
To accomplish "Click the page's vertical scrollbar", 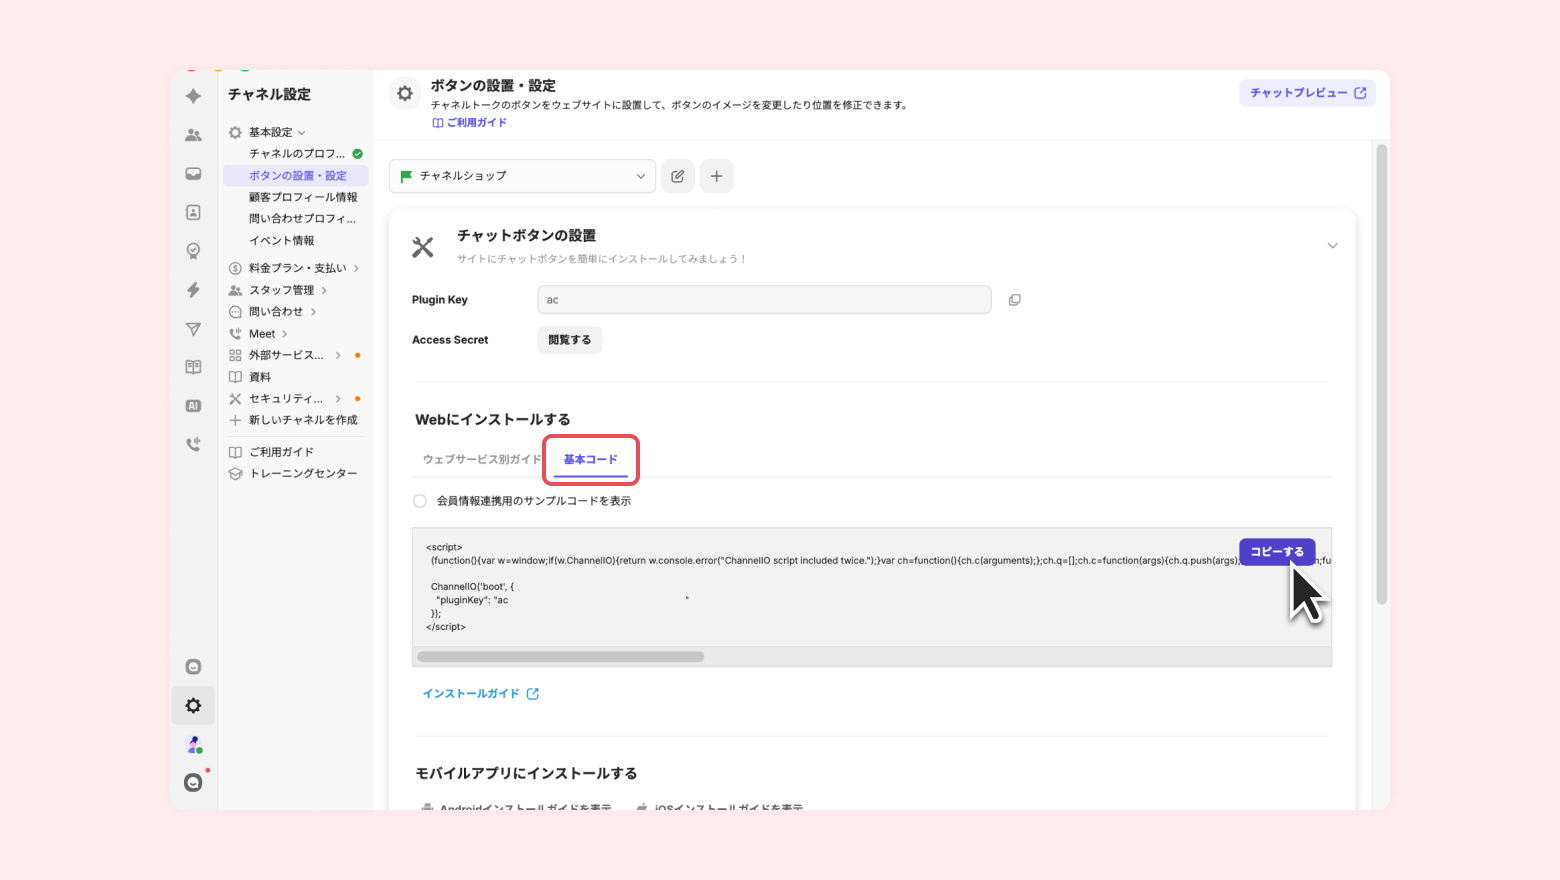I will pyautogui.click(x=1382, y=375).
